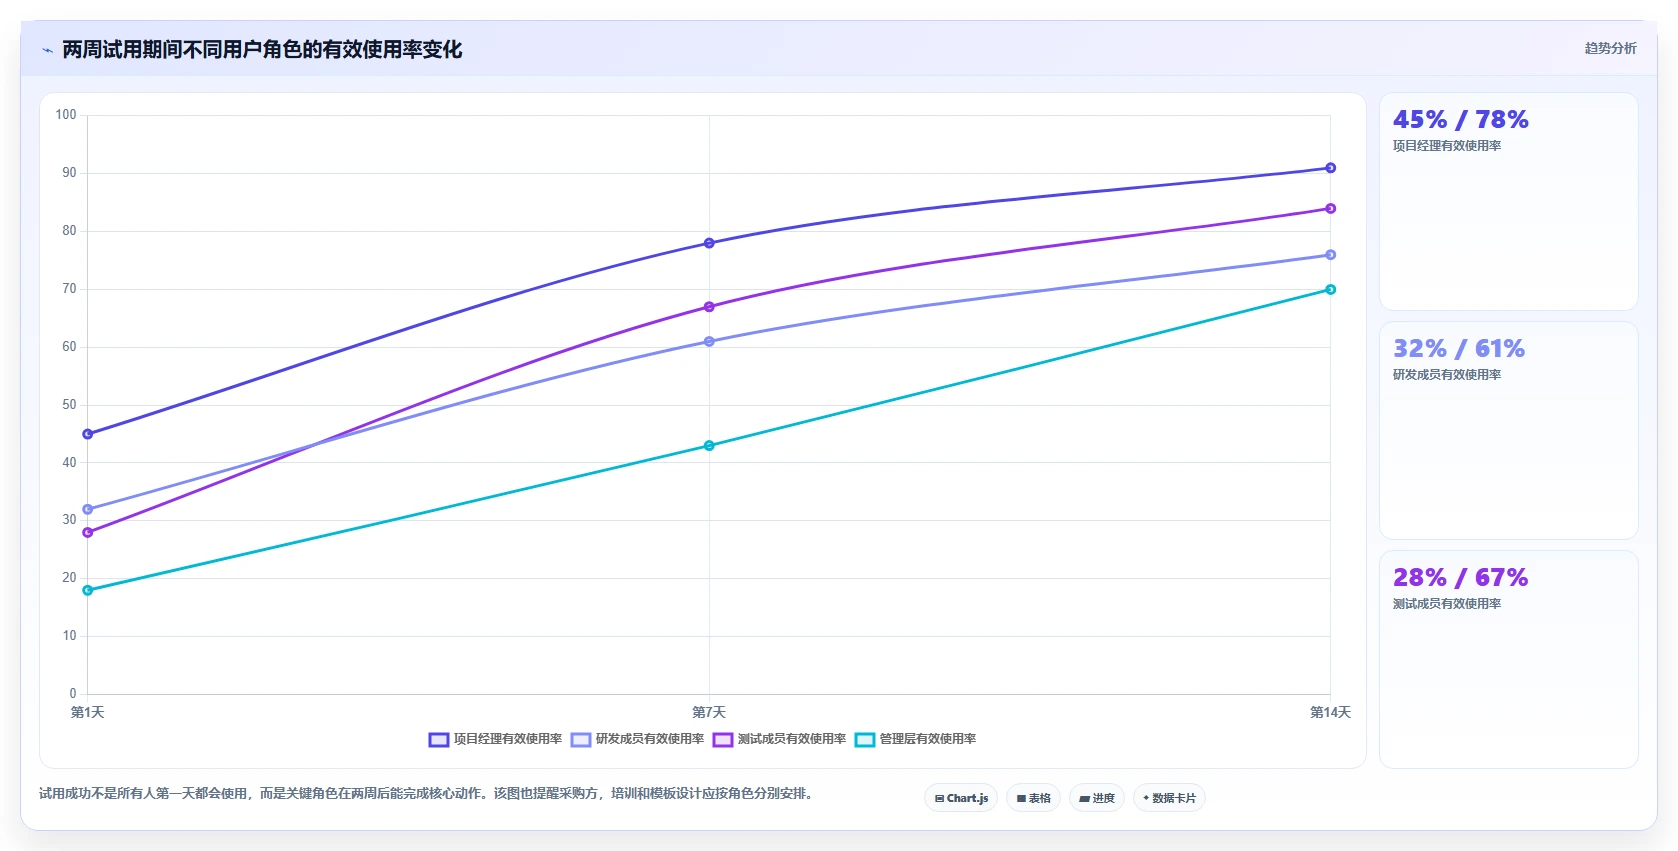This screenshot has height=851, width=1678.
Task: Click the tester data point at 第14天 (84)
Action: pyautogui.click(x=1330, y=208)
